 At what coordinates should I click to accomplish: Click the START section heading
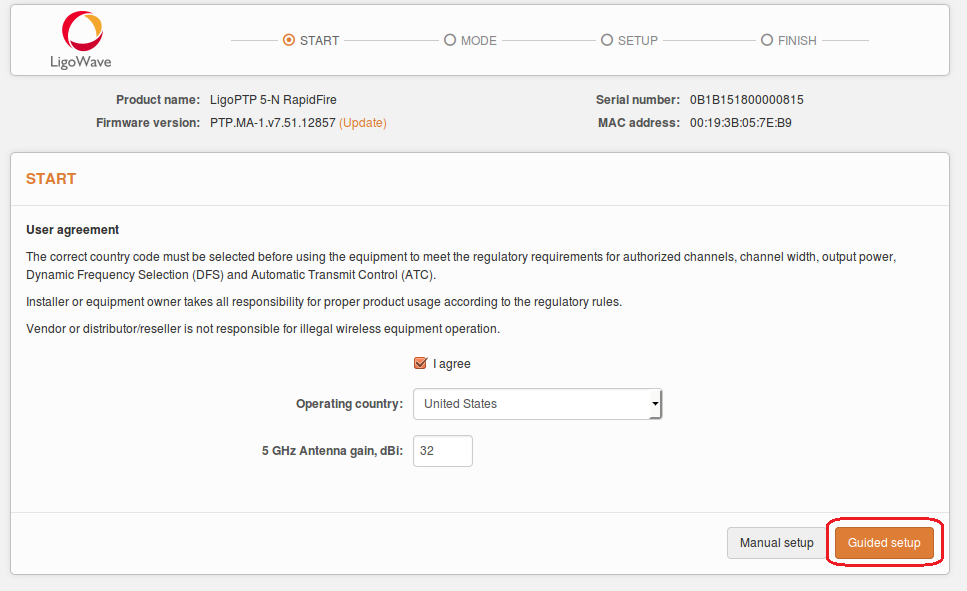pos(51,179)
